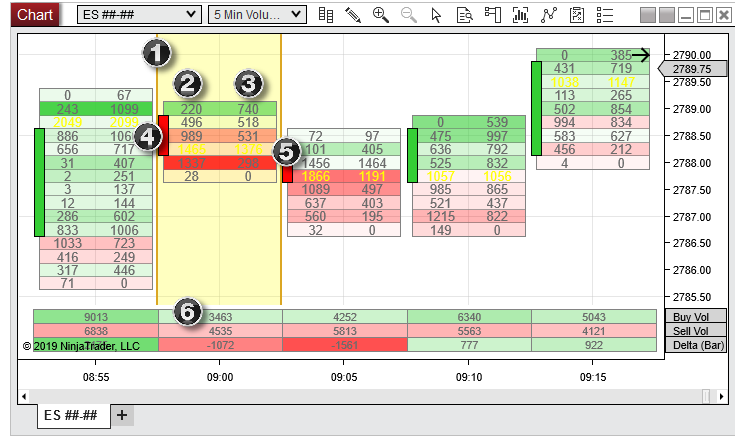The image size is (735, 440).
Task: Click the 922 delta cell
Action: (594, 345)
